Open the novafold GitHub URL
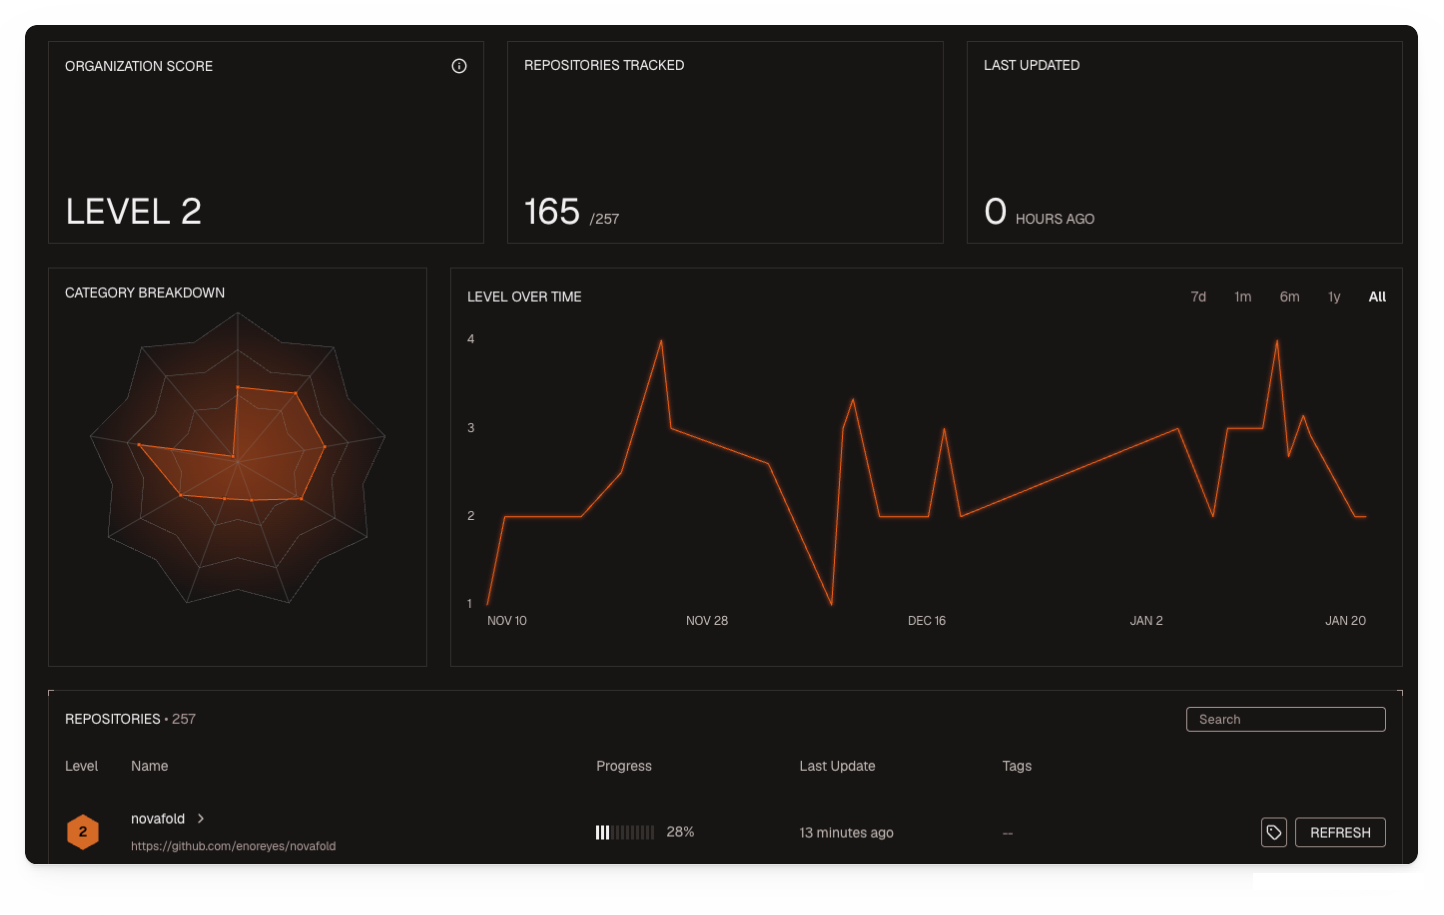The height and width of the screenshot is (915, 1444). (233, 845)
